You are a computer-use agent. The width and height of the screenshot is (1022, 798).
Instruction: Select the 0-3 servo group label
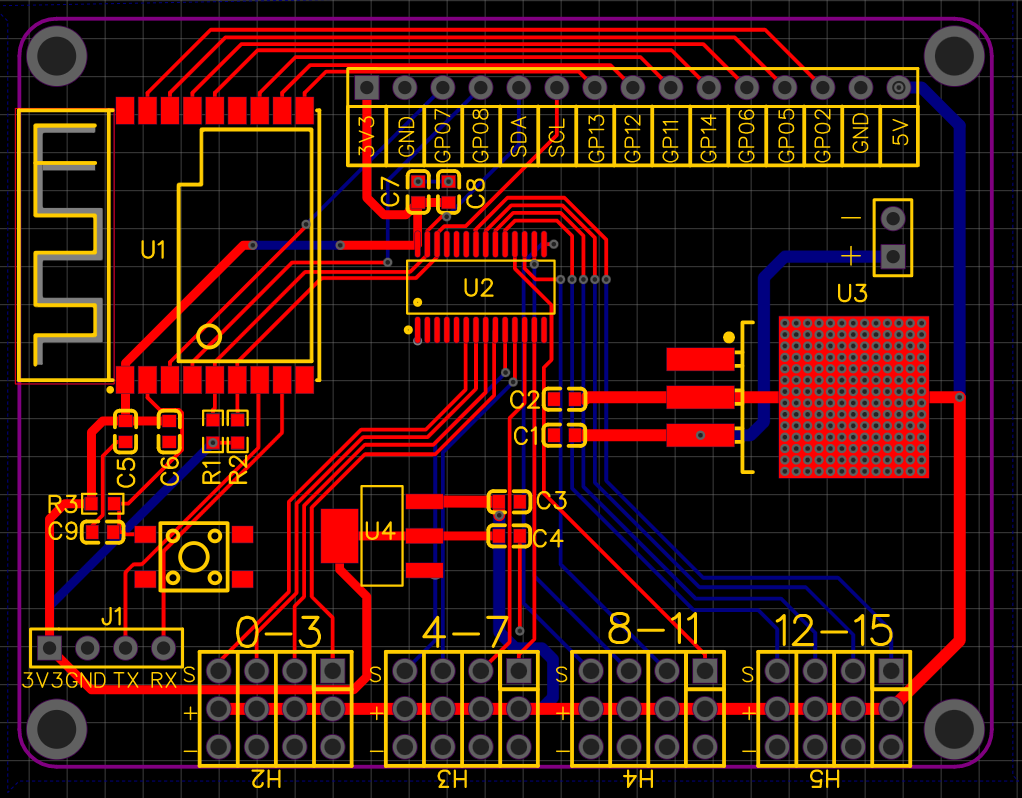click(x=278, y=632)
